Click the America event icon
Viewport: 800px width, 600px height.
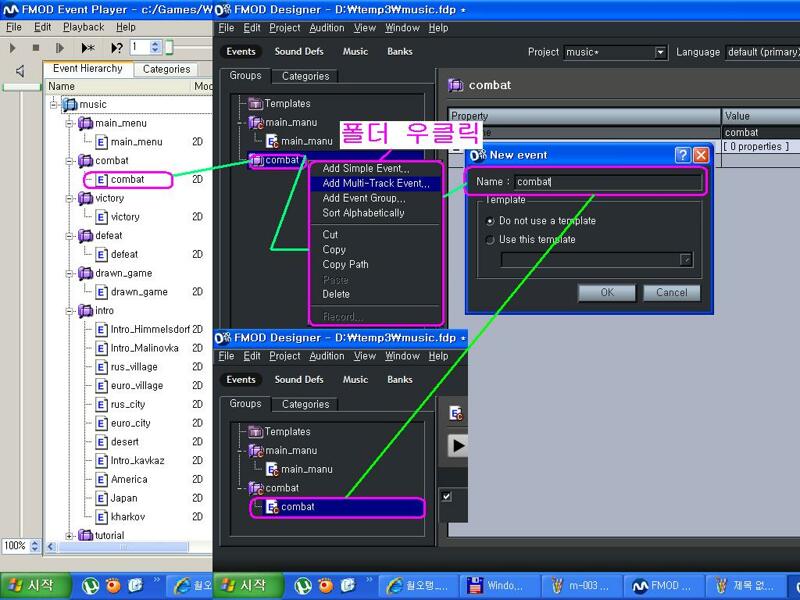[x=102, y=480]
